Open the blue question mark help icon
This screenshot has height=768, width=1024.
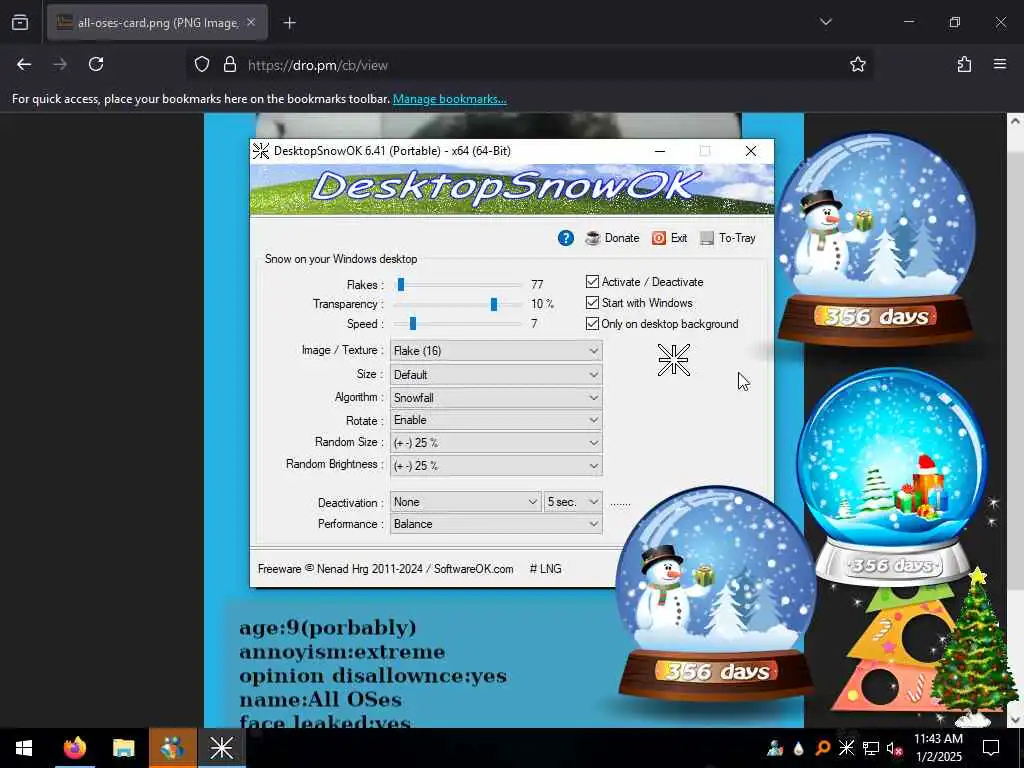tap(566, 238)
